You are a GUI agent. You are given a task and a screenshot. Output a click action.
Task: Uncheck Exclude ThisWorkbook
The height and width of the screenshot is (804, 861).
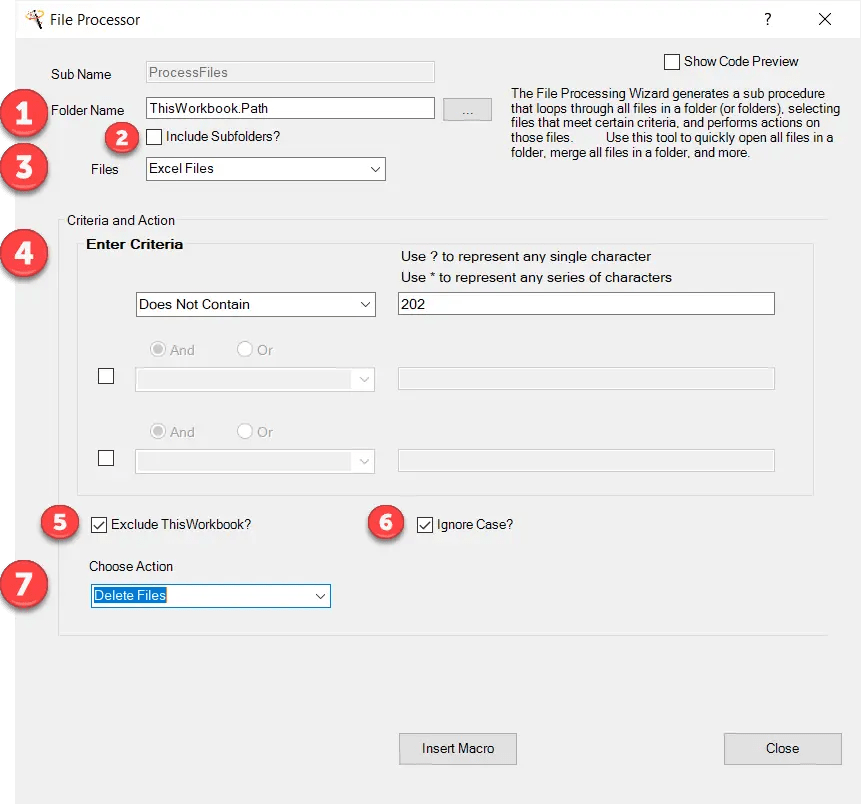(97, 524)
